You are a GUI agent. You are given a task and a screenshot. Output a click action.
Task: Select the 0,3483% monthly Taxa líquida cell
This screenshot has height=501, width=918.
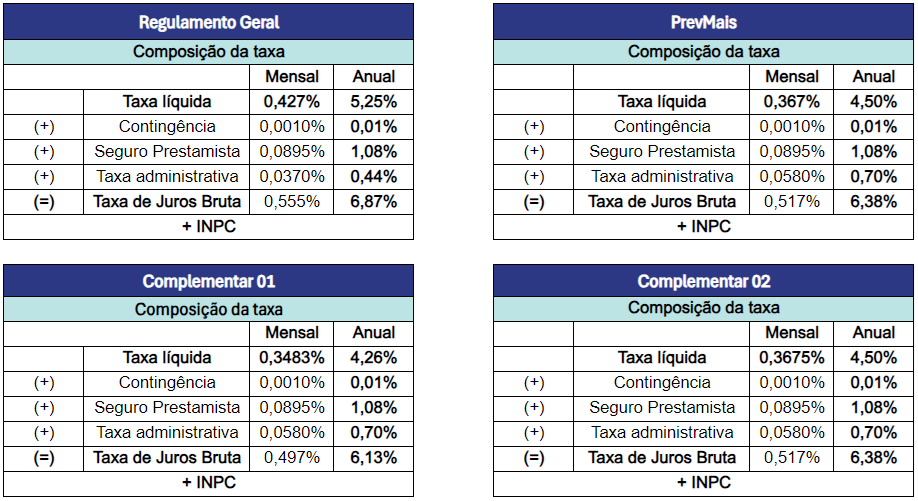[291, 357]
